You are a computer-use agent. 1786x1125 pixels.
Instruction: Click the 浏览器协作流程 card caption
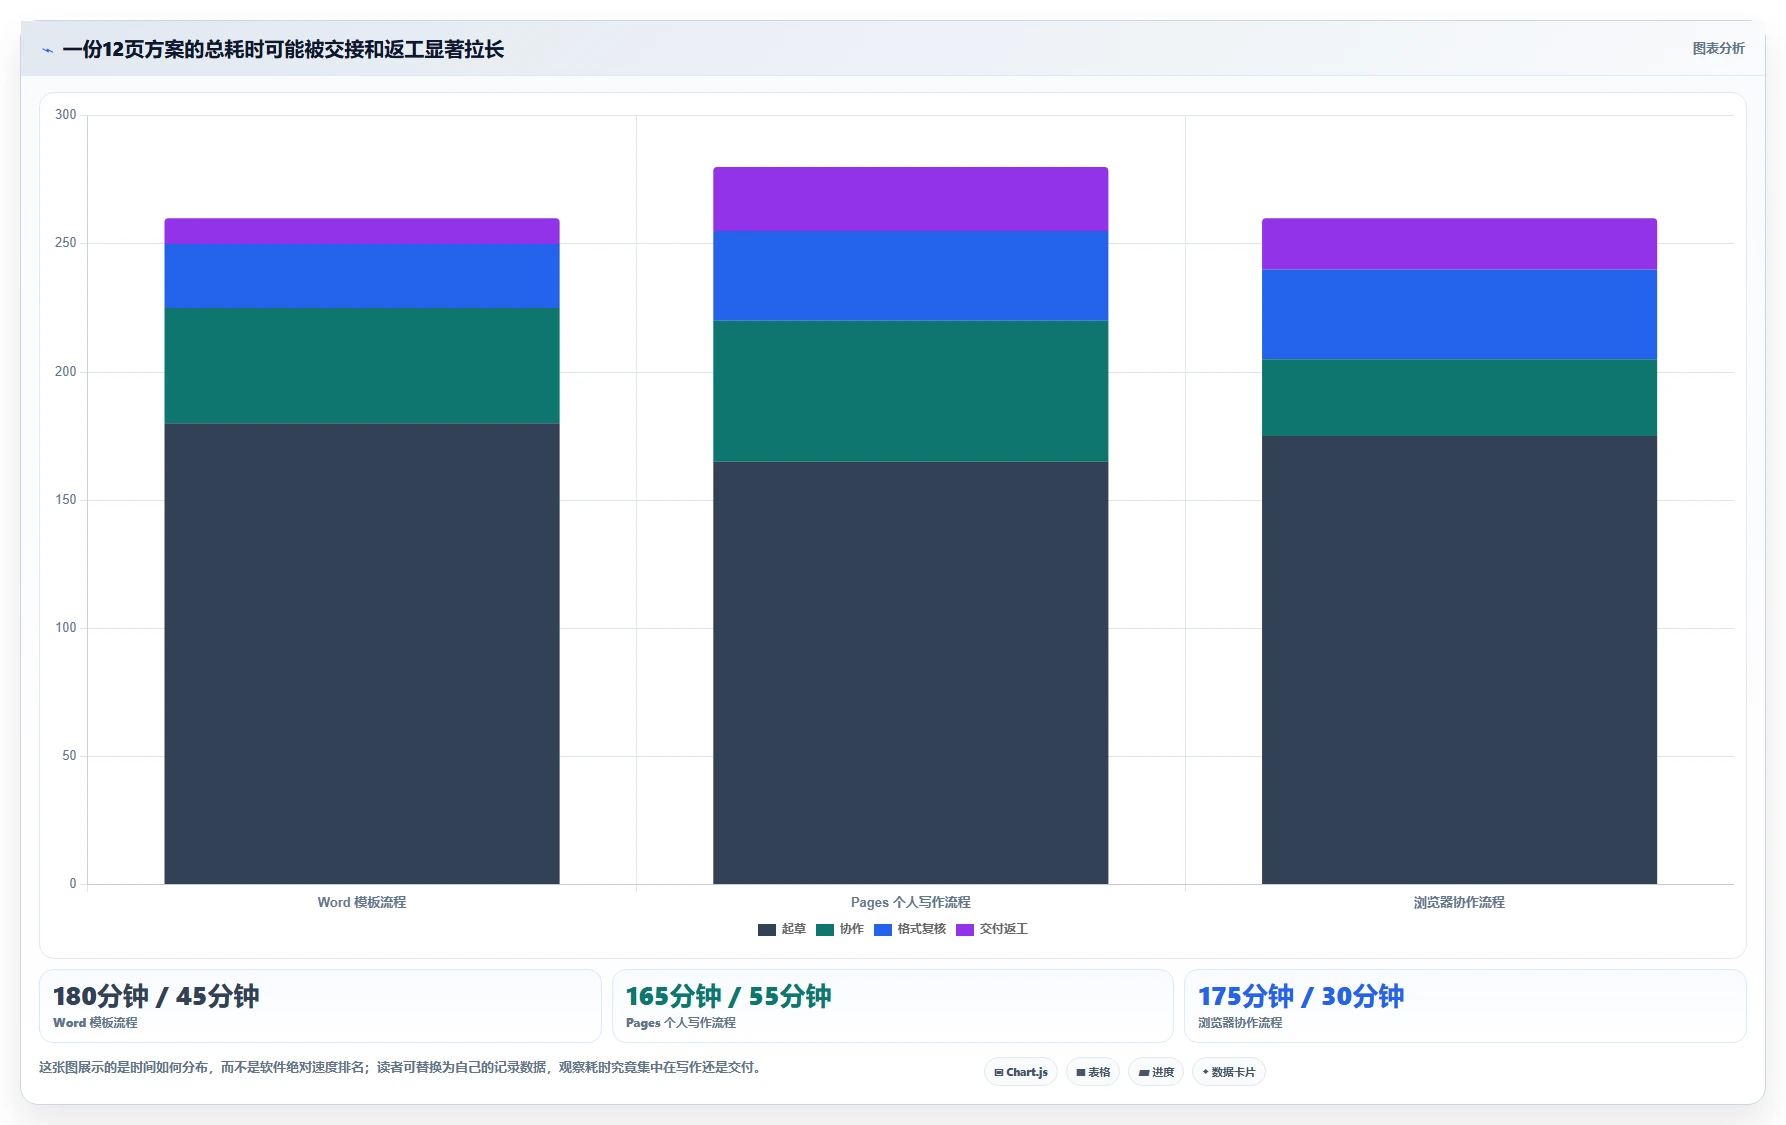coord(1240,1023)
